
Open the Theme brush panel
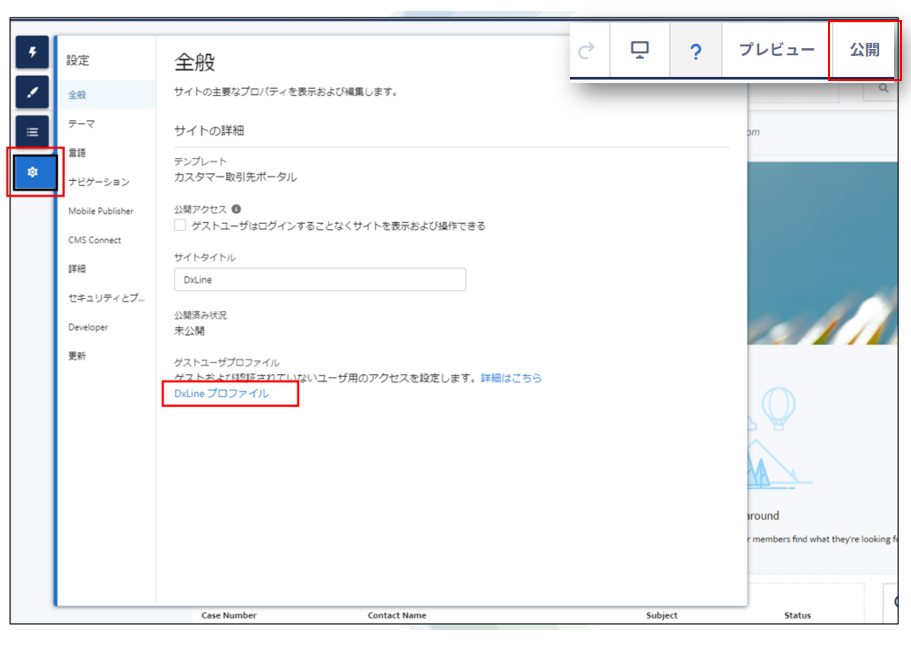(x=32, y=92)
